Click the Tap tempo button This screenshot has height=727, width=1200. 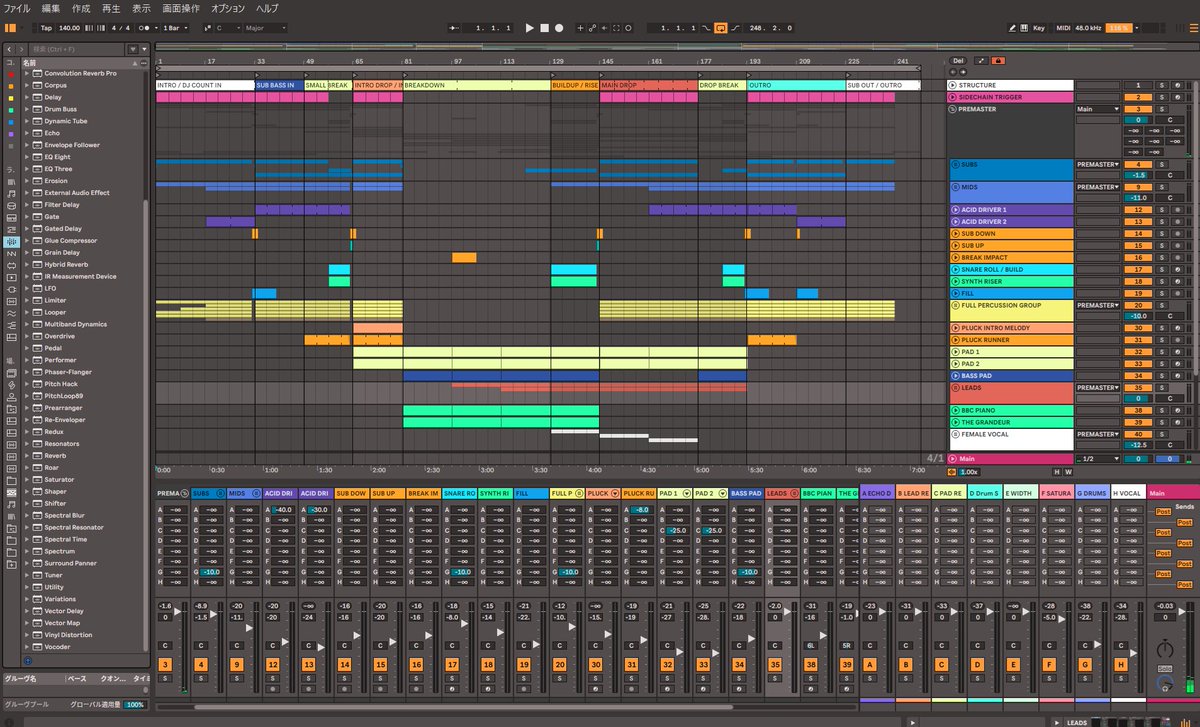click(x=46, y=28)
